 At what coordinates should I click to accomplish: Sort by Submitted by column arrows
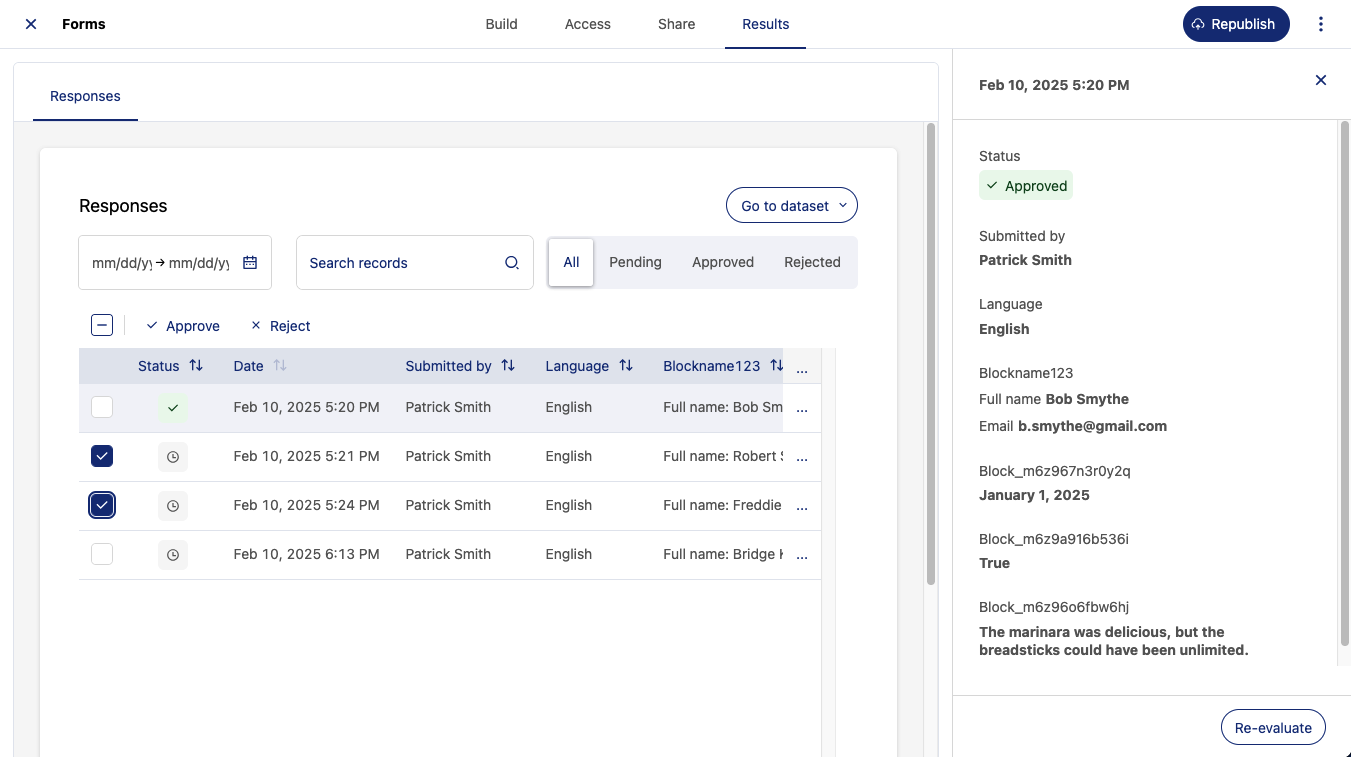pyautogui.click(x=508, y=366)
